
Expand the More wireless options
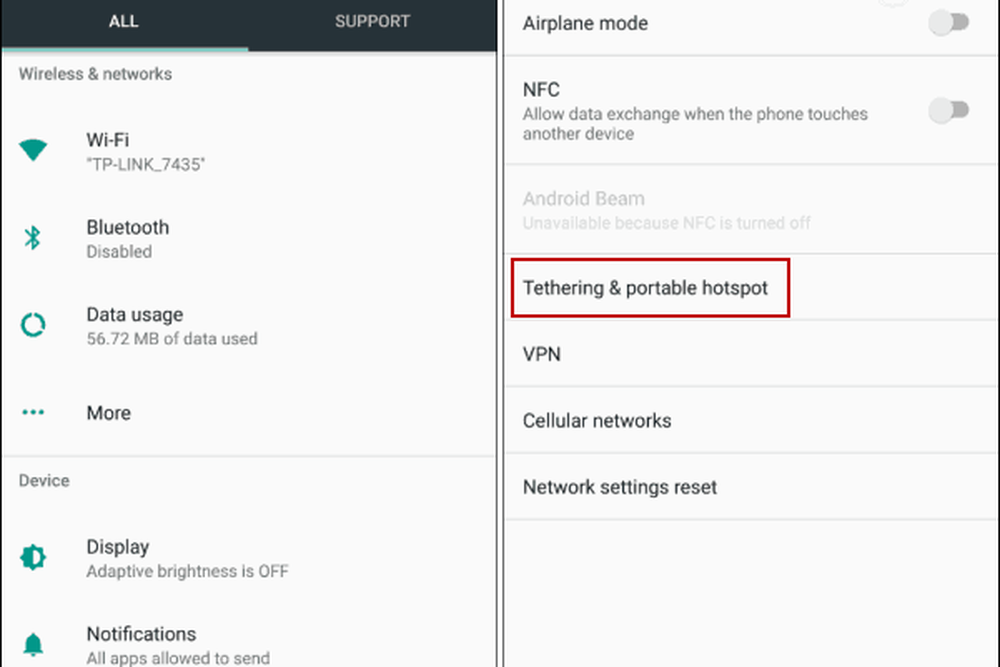tap(109, 412)
